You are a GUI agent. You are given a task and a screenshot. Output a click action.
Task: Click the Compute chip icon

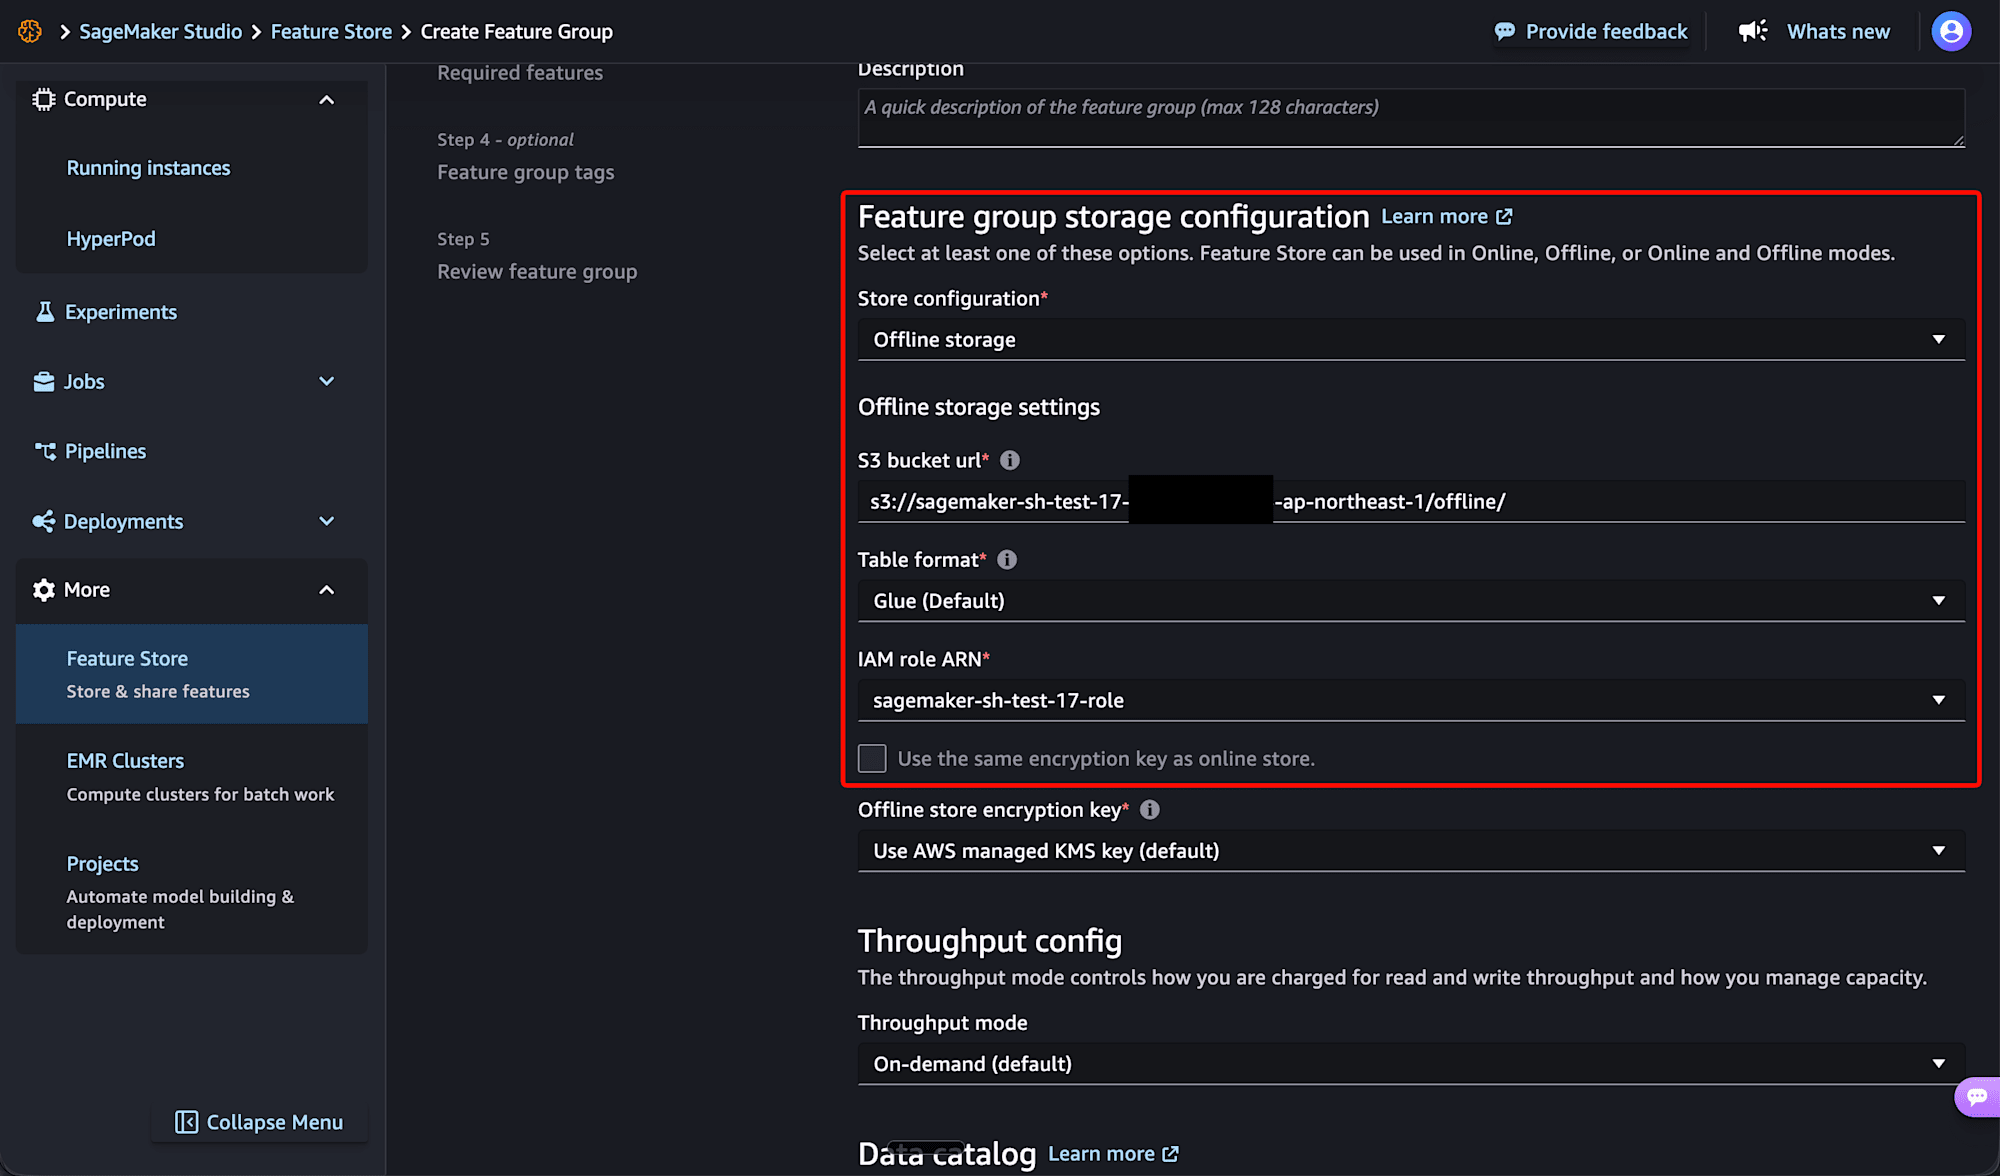tap(43, 99)
